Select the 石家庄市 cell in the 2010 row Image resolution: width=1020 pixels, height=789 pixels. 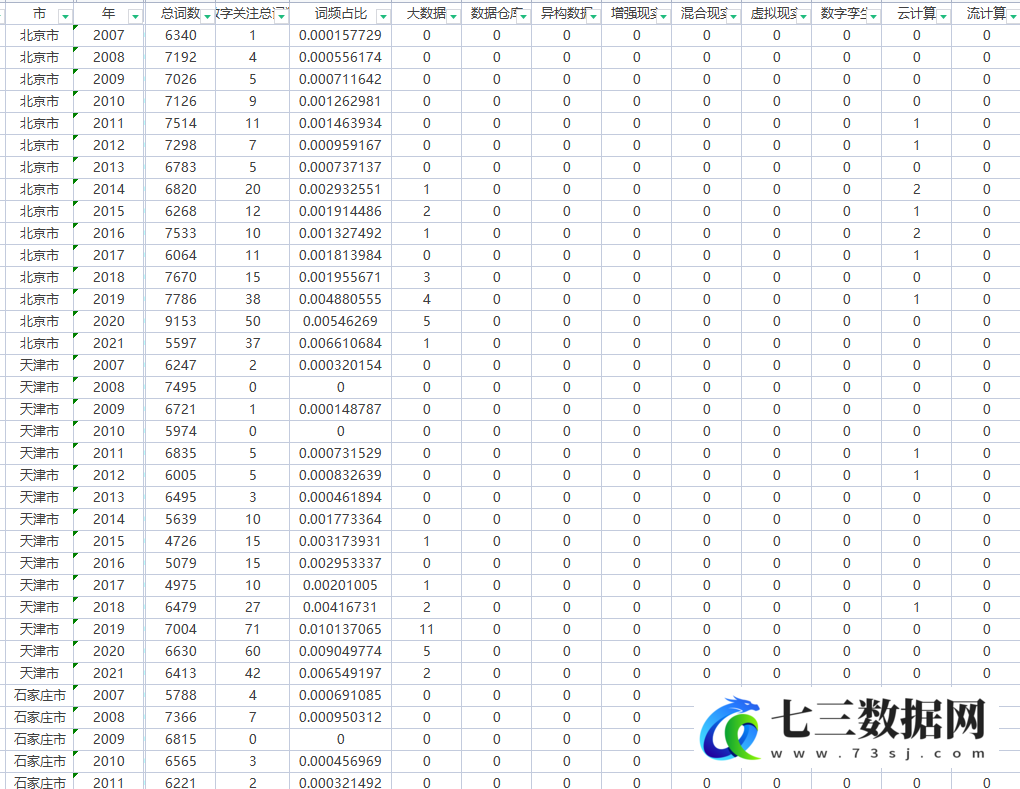click(x=39, y=762)
